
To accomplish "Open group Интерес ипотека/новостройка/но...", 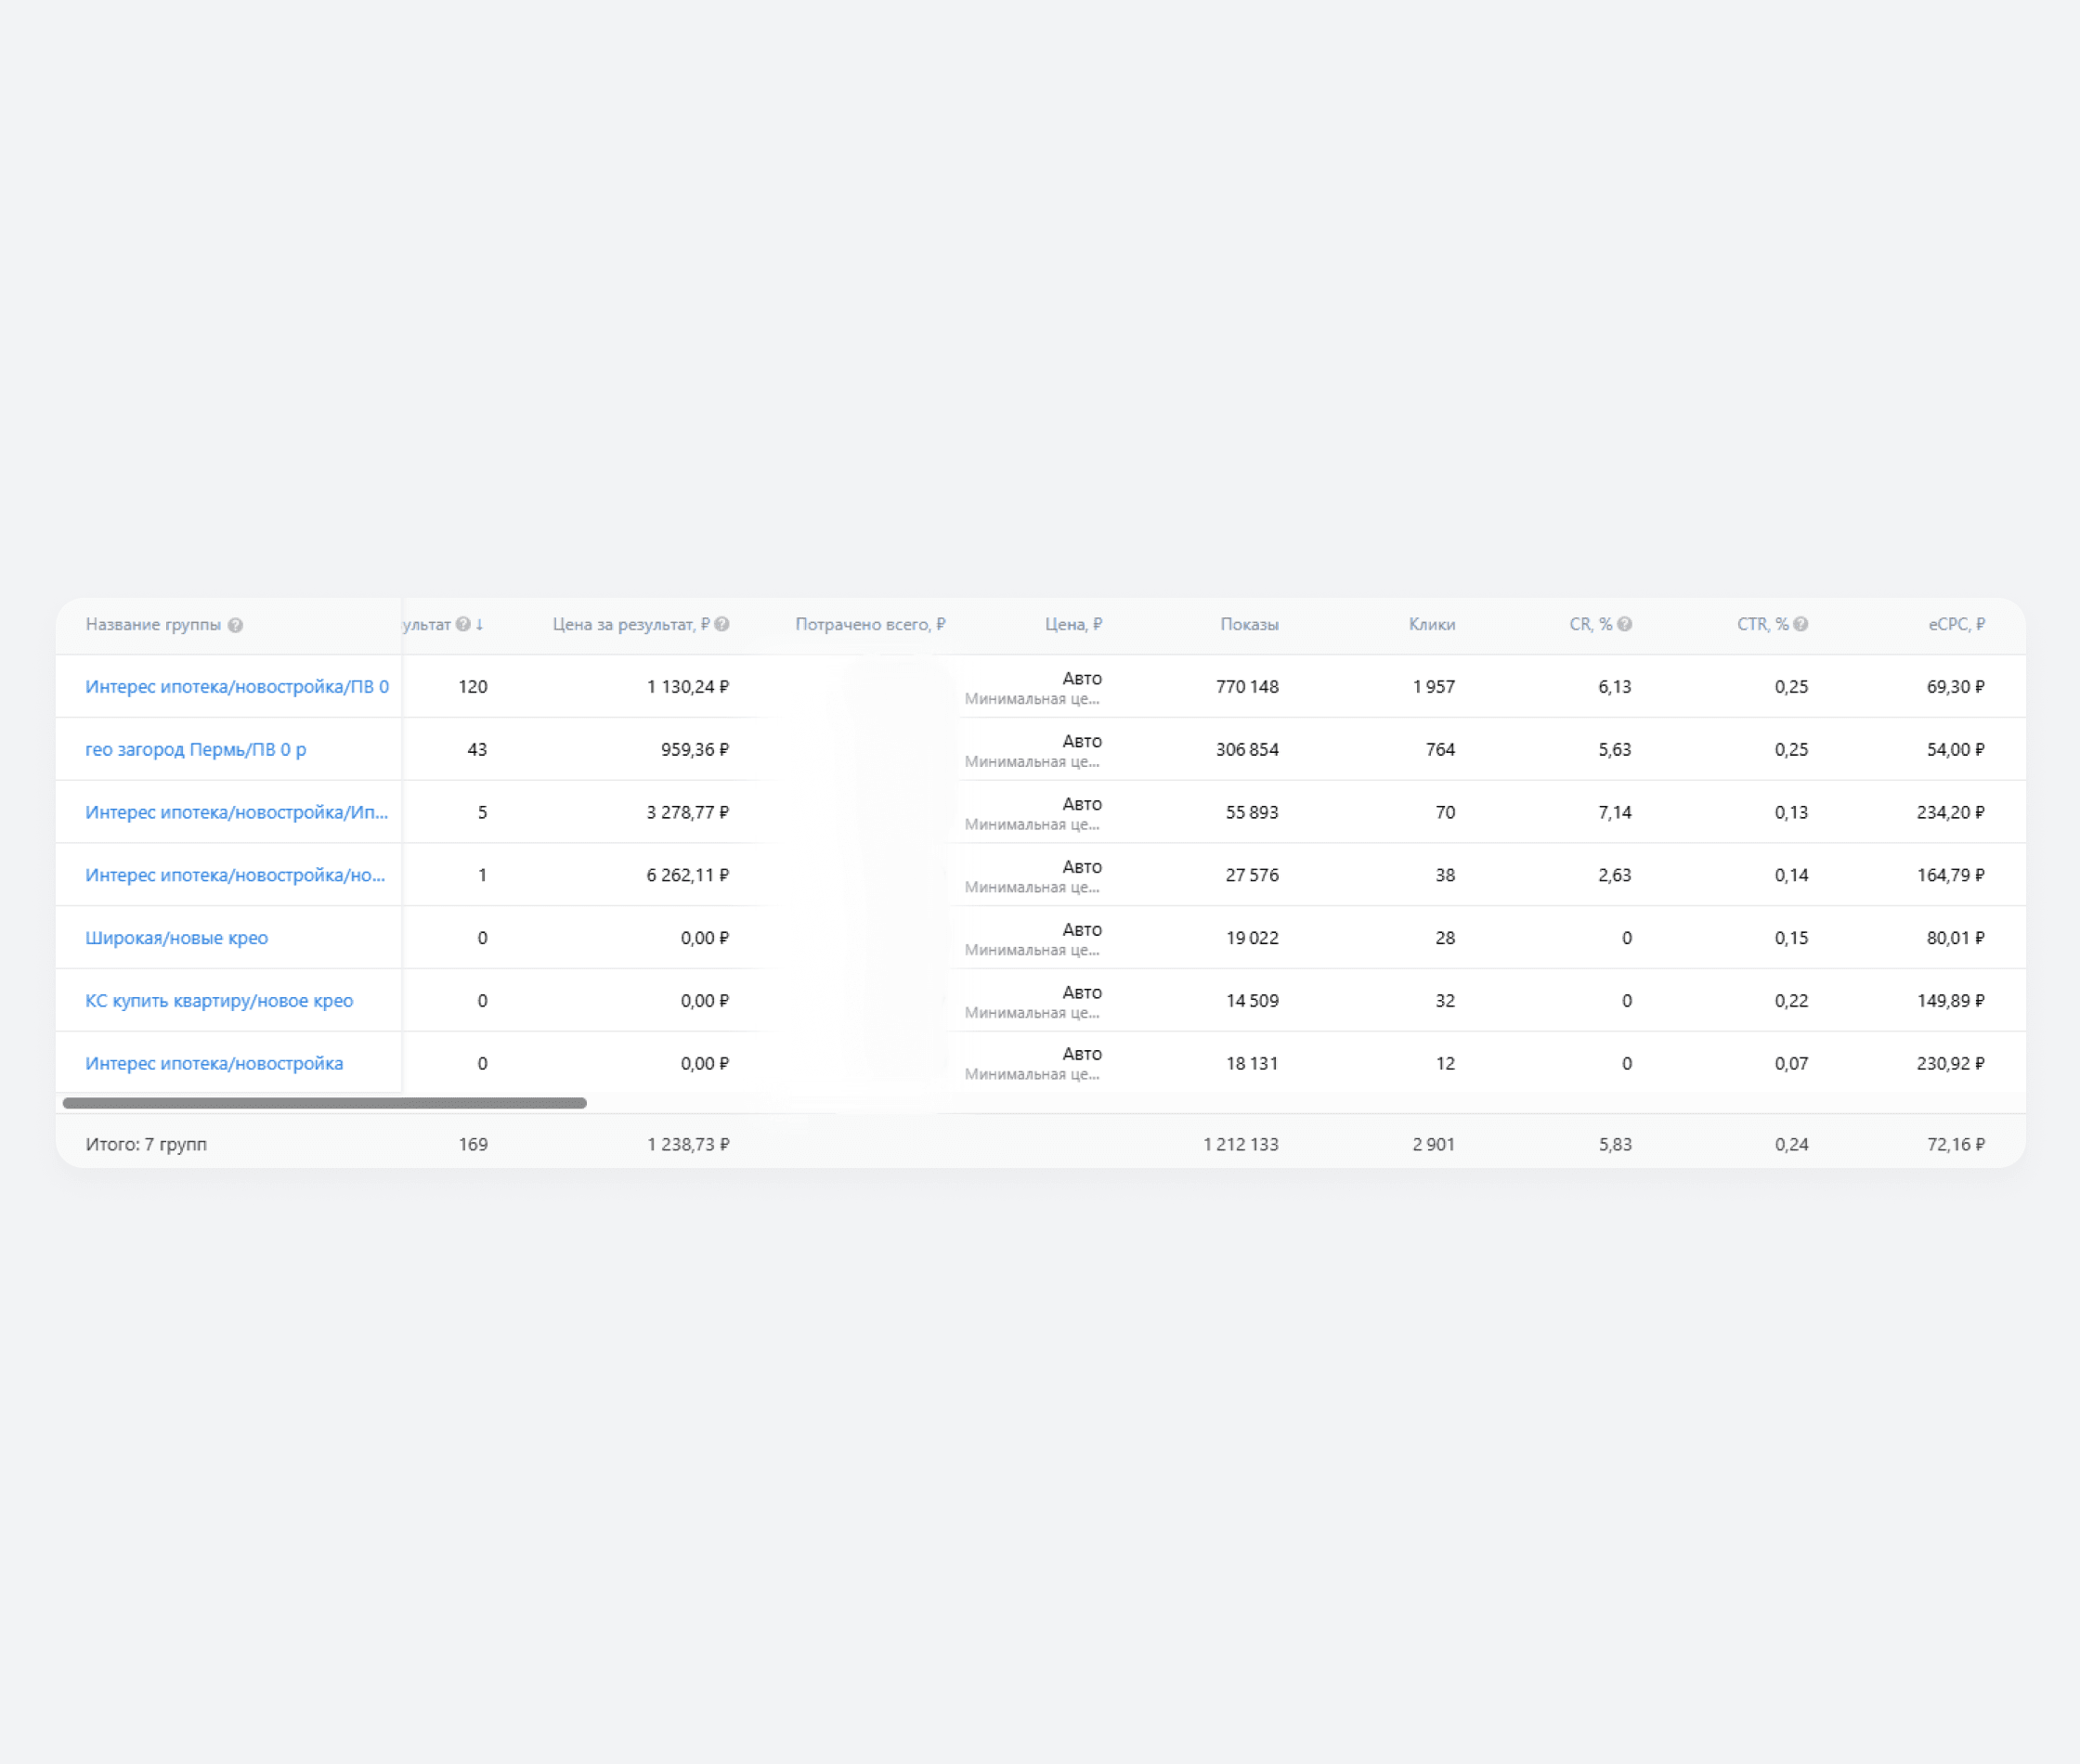I will tap(235, 876).
